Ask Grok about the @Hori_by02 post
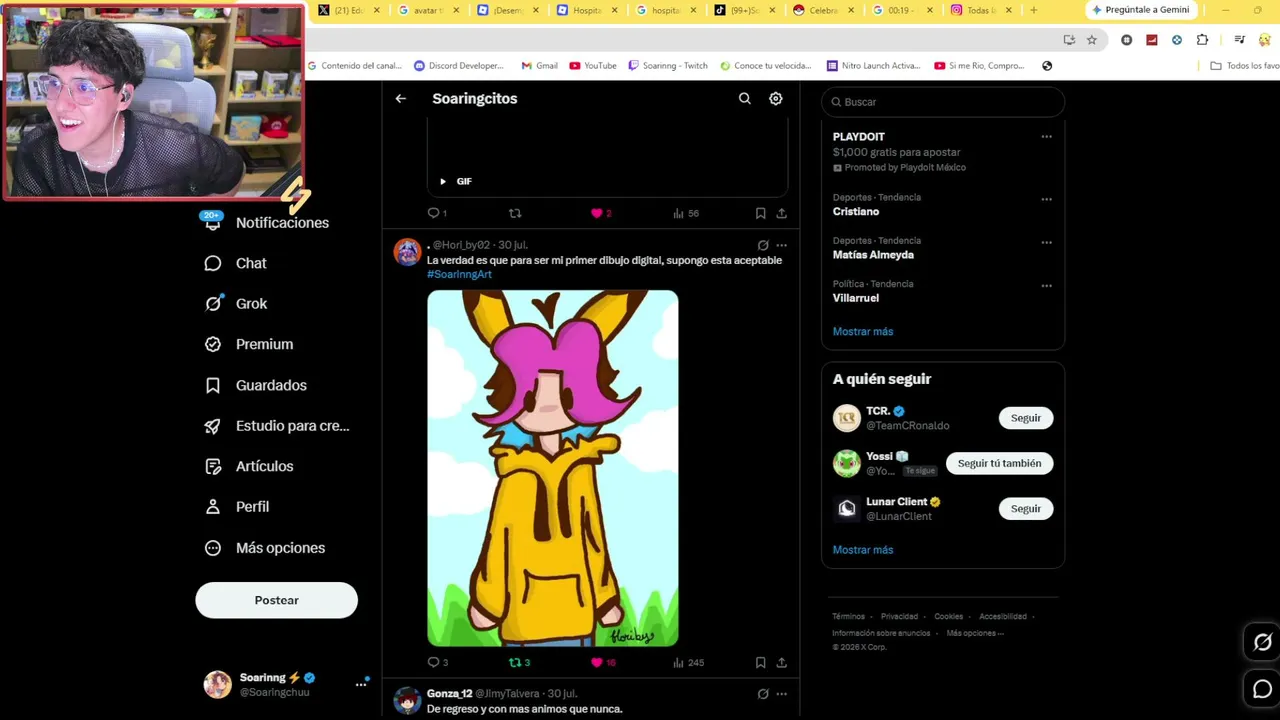 (763, 245)
